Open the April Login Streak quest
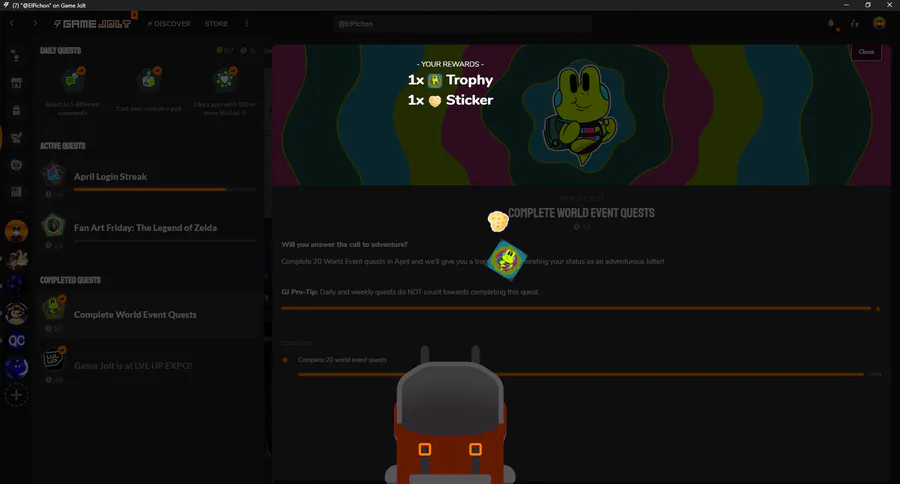The width and height of the screenshot is (900, 484). [149, 177]
